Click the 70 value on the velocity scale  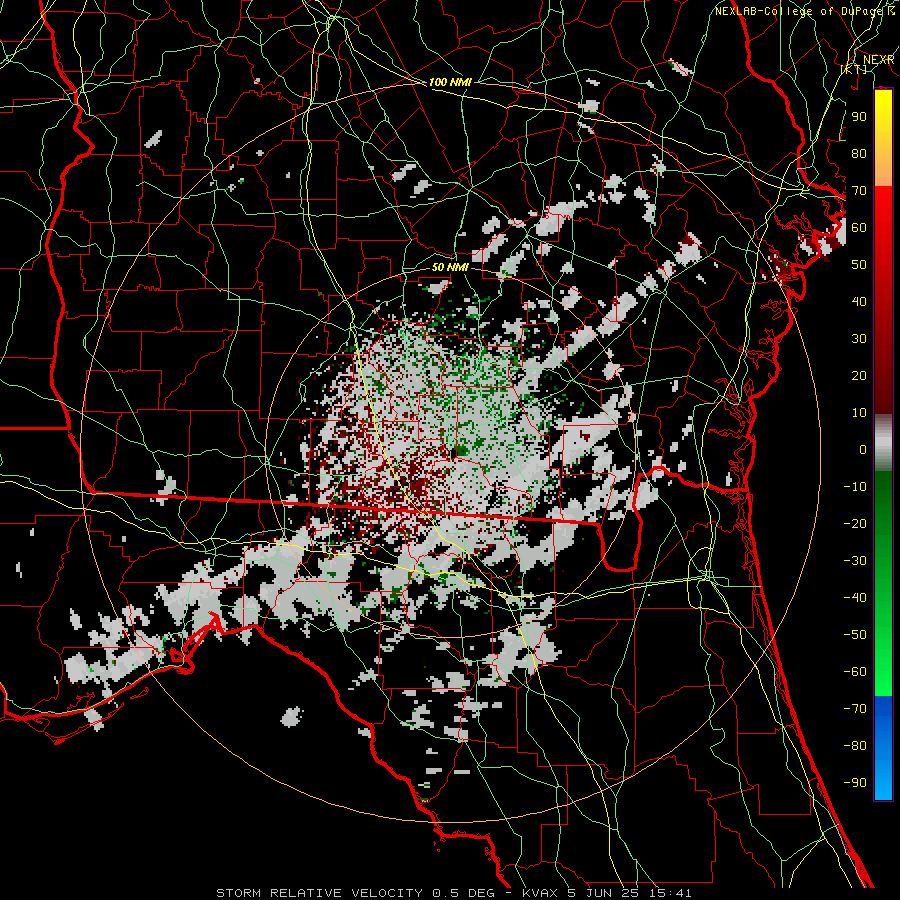(859, 191)
